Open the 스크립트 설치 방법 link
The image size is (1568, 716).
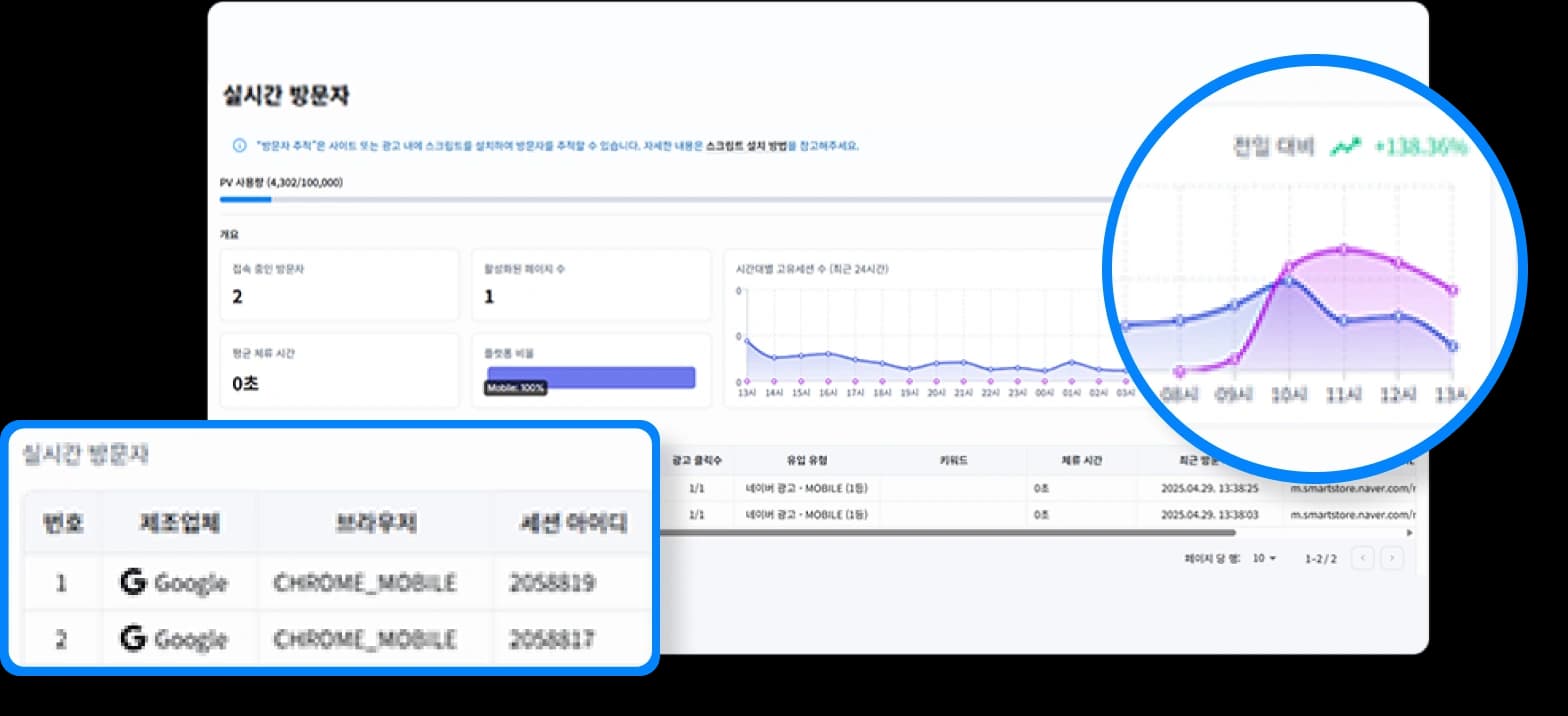746,145
